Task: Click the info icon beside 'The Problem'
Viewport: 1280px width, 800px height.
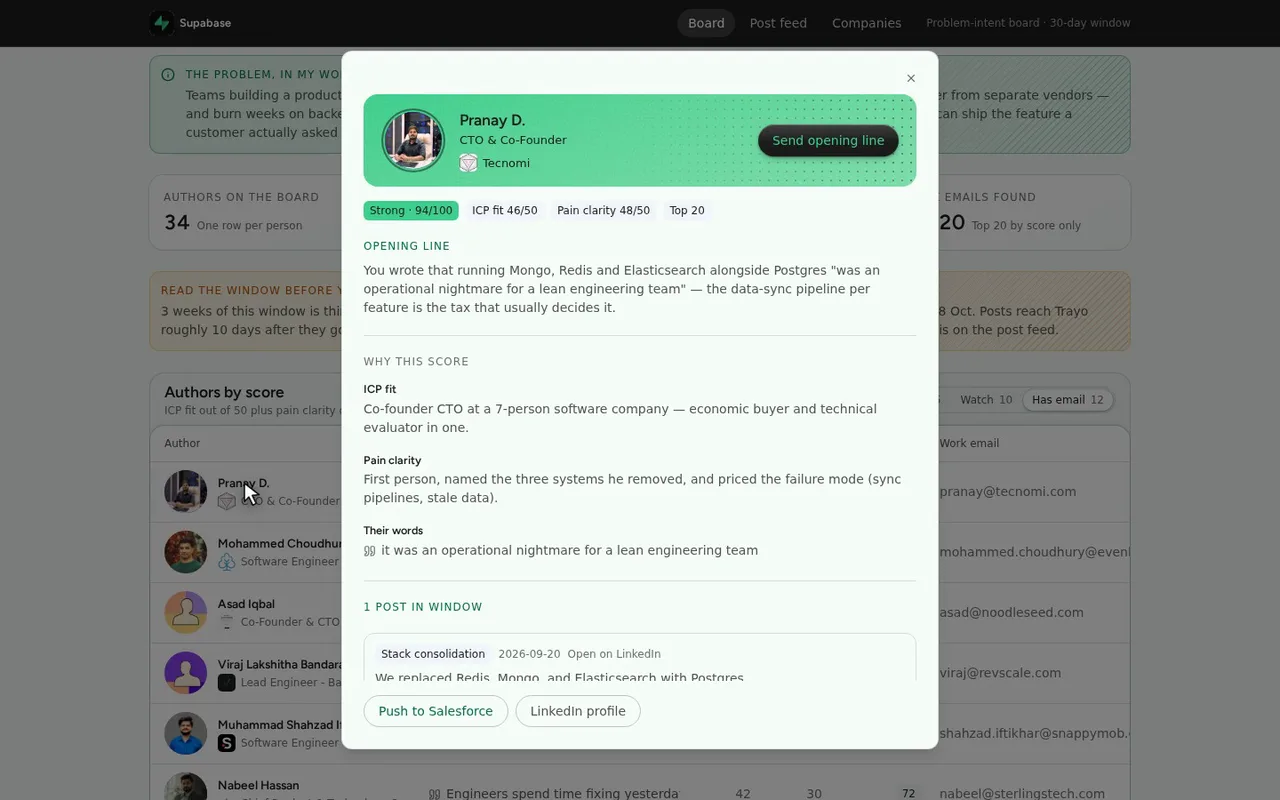Action: coord(168,74)
